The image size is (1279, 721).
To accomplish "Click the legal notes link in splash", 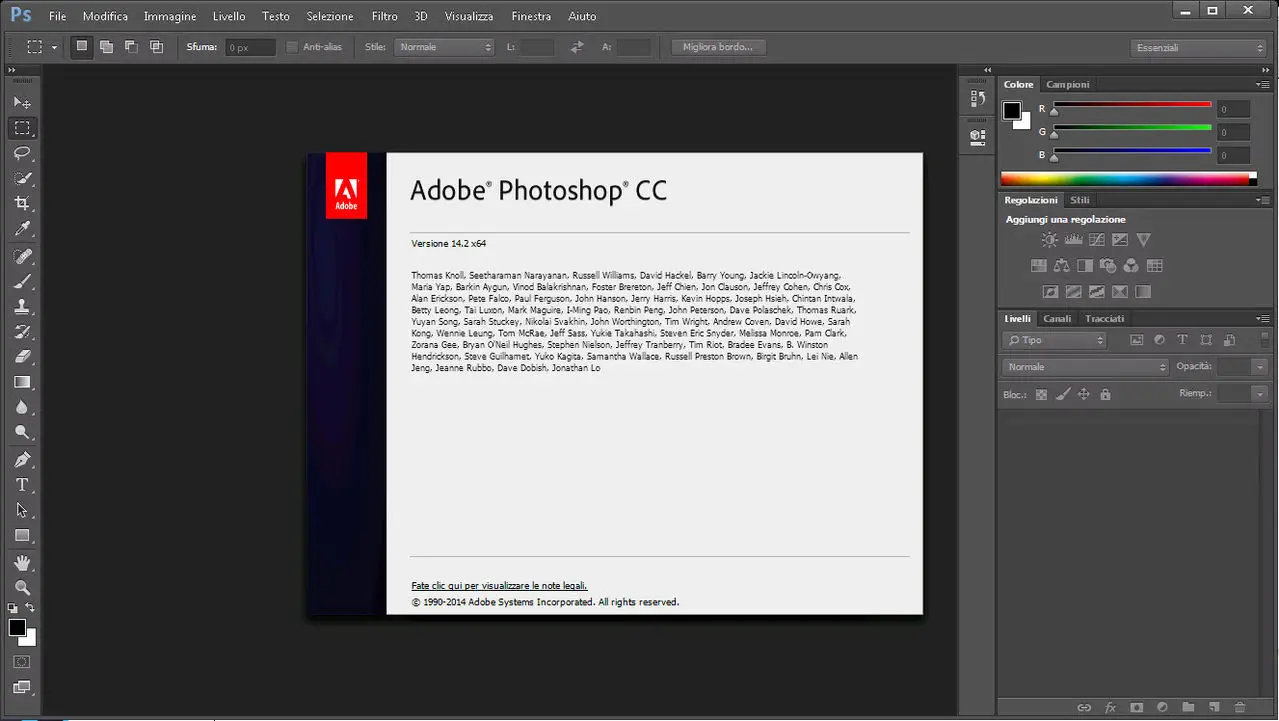I will pyautogui.click(x=499, y=586).
